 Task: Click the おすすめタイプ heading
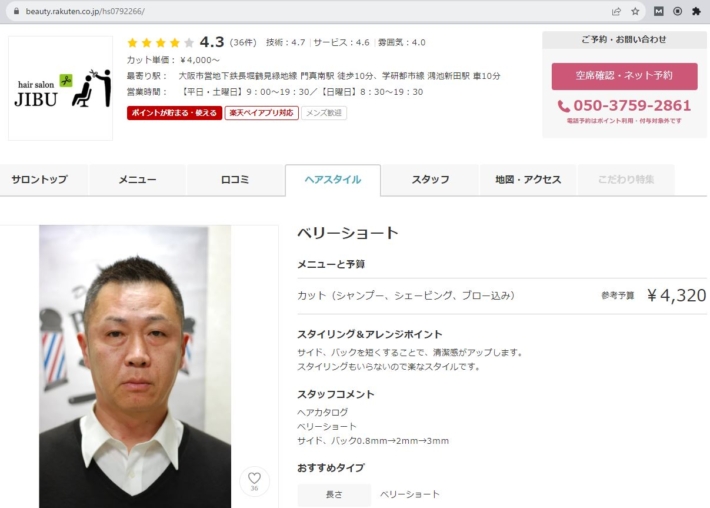[x=331, y=468]
